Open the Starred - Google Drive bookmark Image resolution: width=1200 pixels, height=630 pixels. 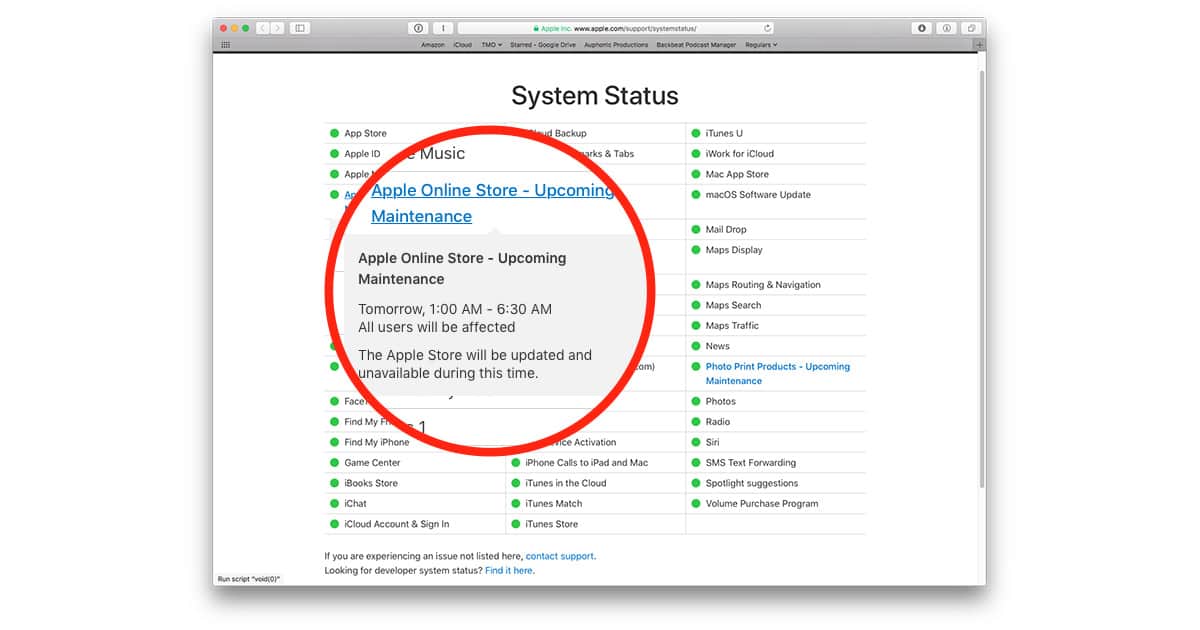point(541,45)
